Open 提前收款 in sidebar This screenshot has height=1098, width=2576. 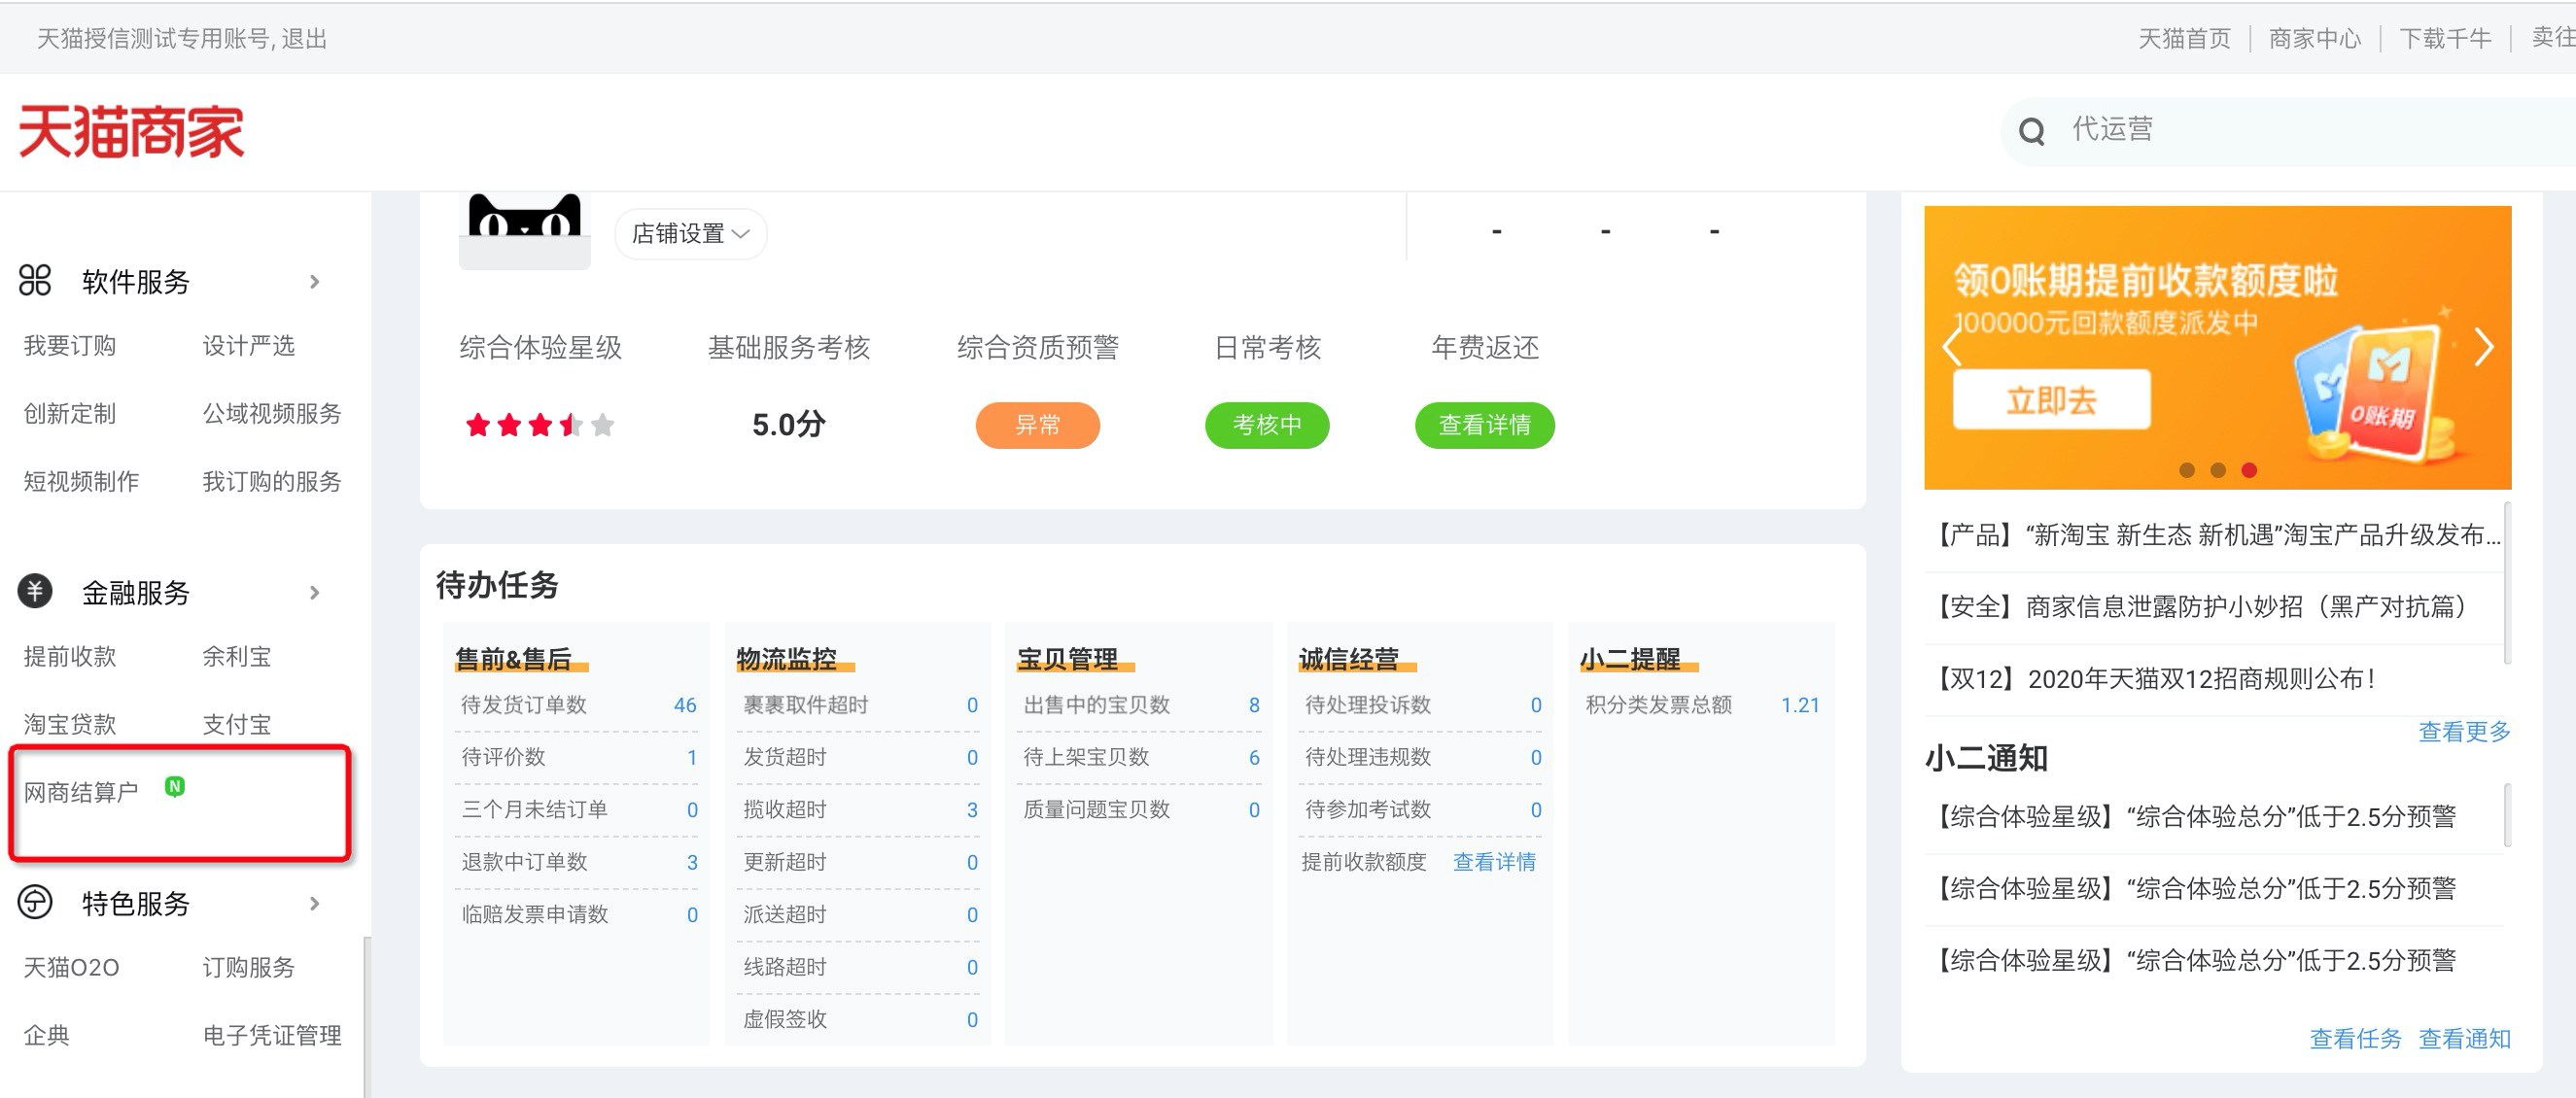[x=70, y=657]
